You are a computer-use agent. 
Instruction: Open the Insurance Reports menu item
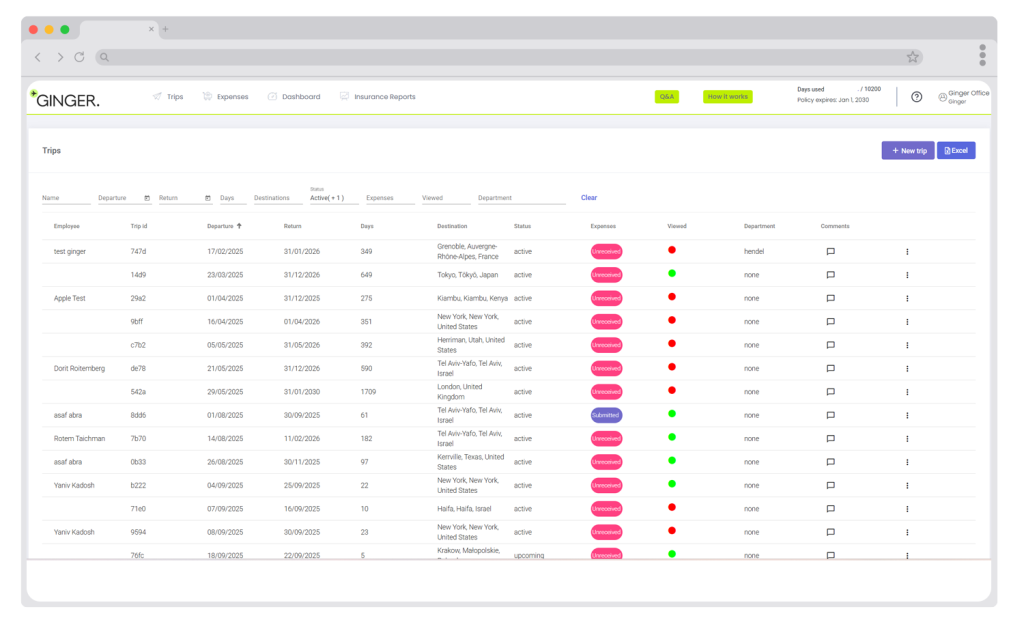377,97
